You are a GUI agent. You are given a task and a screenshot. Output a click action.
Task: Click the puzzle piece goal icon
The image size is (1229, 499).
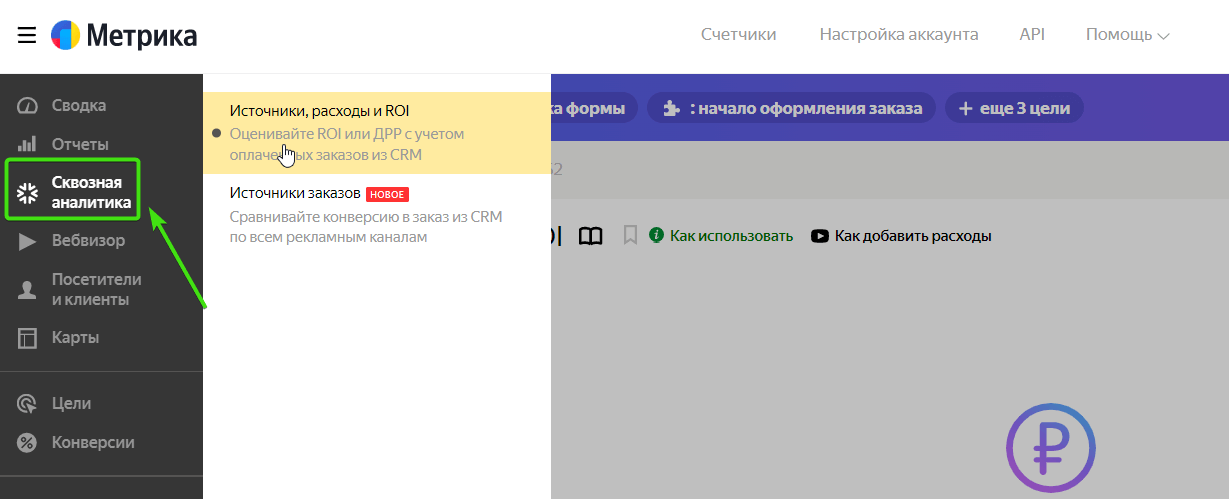(670, 108)
